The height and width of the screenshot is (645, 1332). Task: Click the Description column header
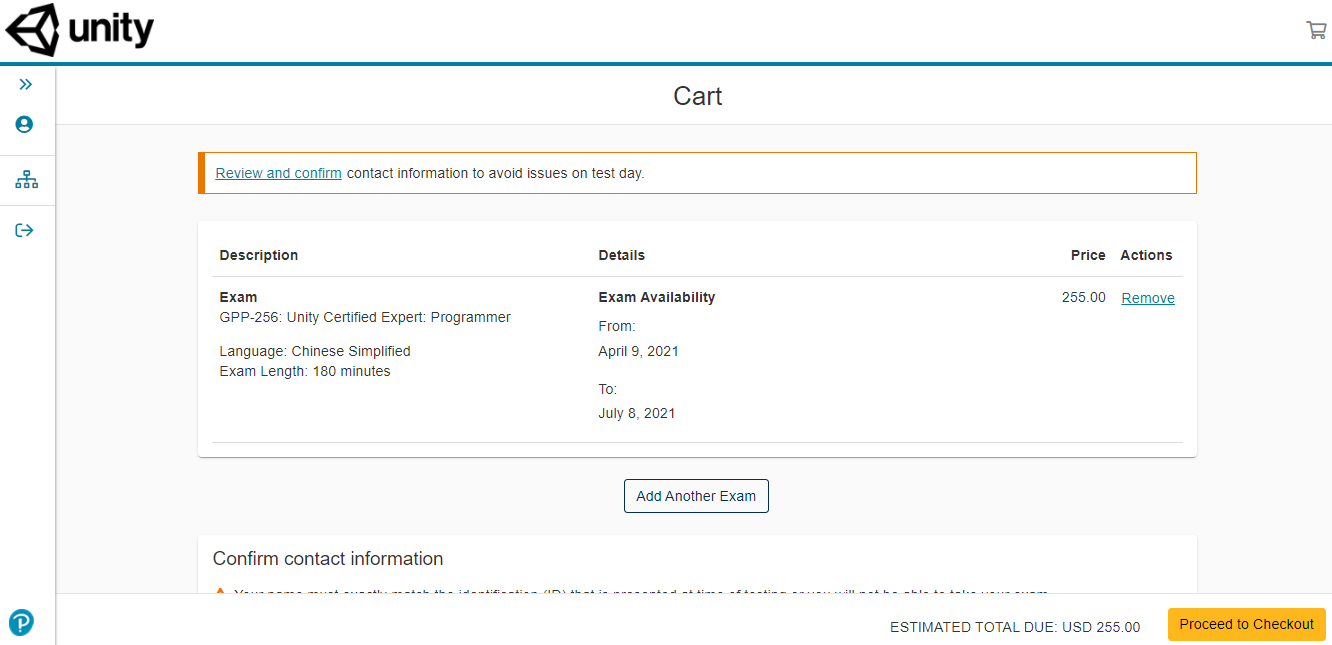[259, 255]
